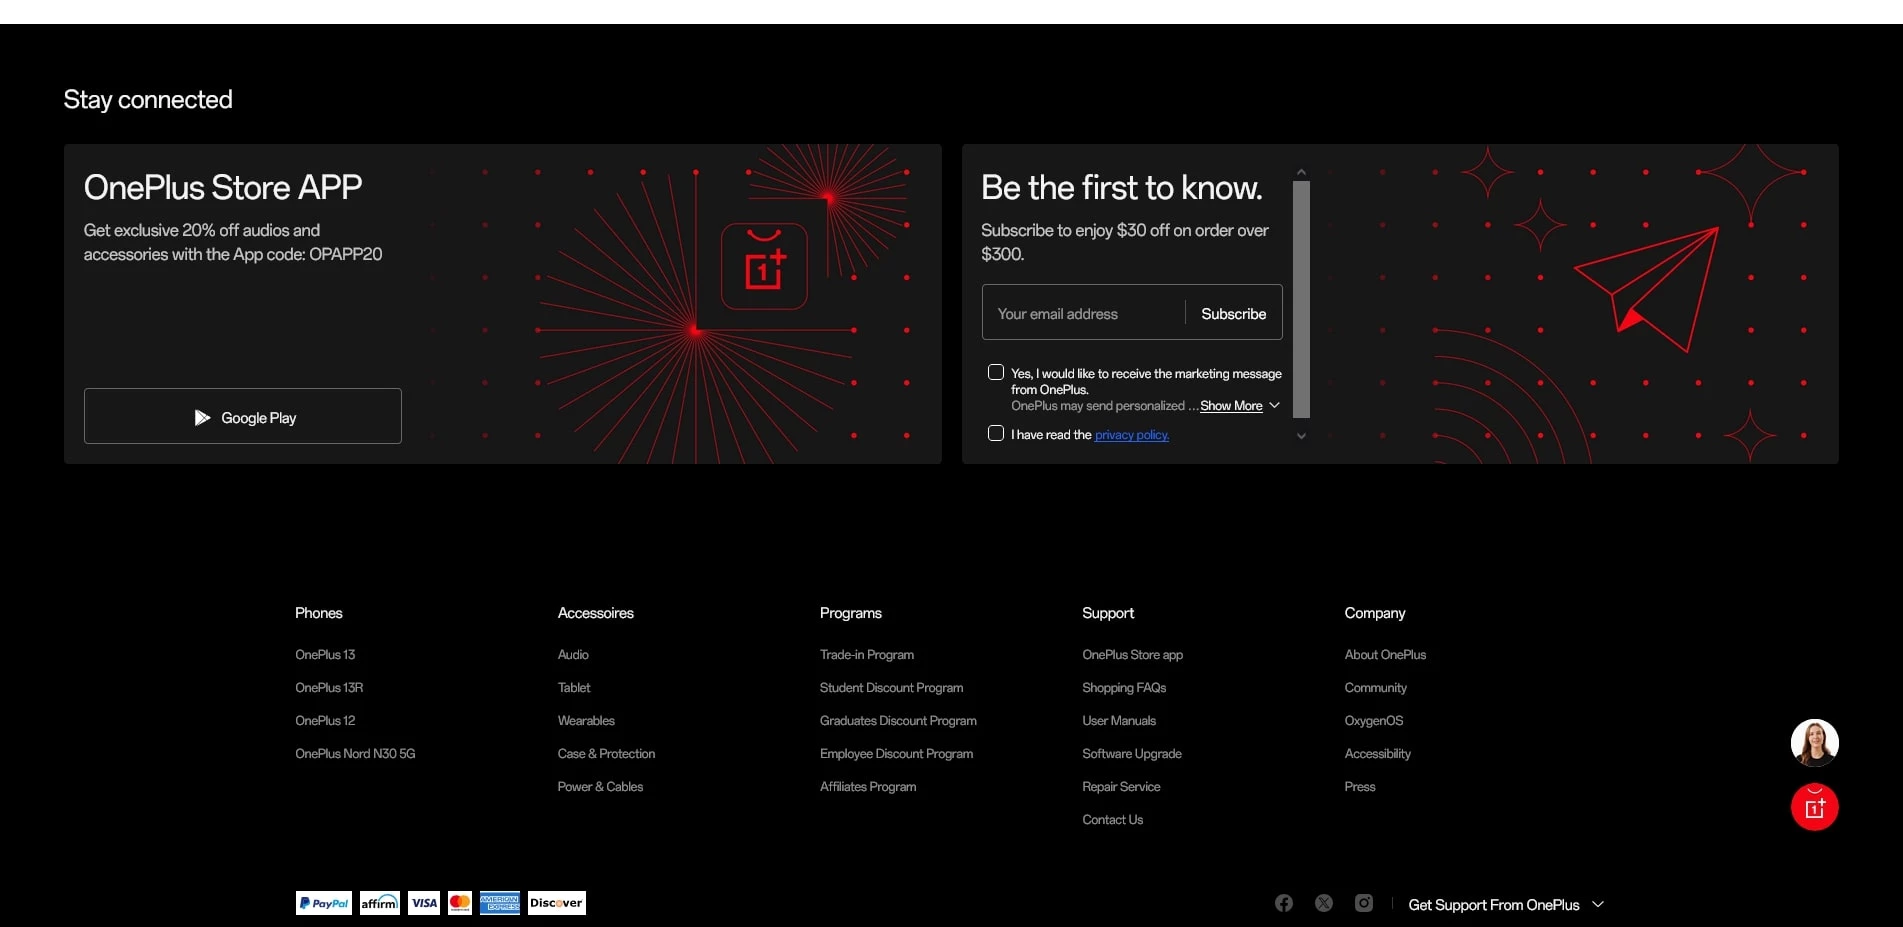
Task: Select the Visa payment method icon
Action: coord(423,902)
